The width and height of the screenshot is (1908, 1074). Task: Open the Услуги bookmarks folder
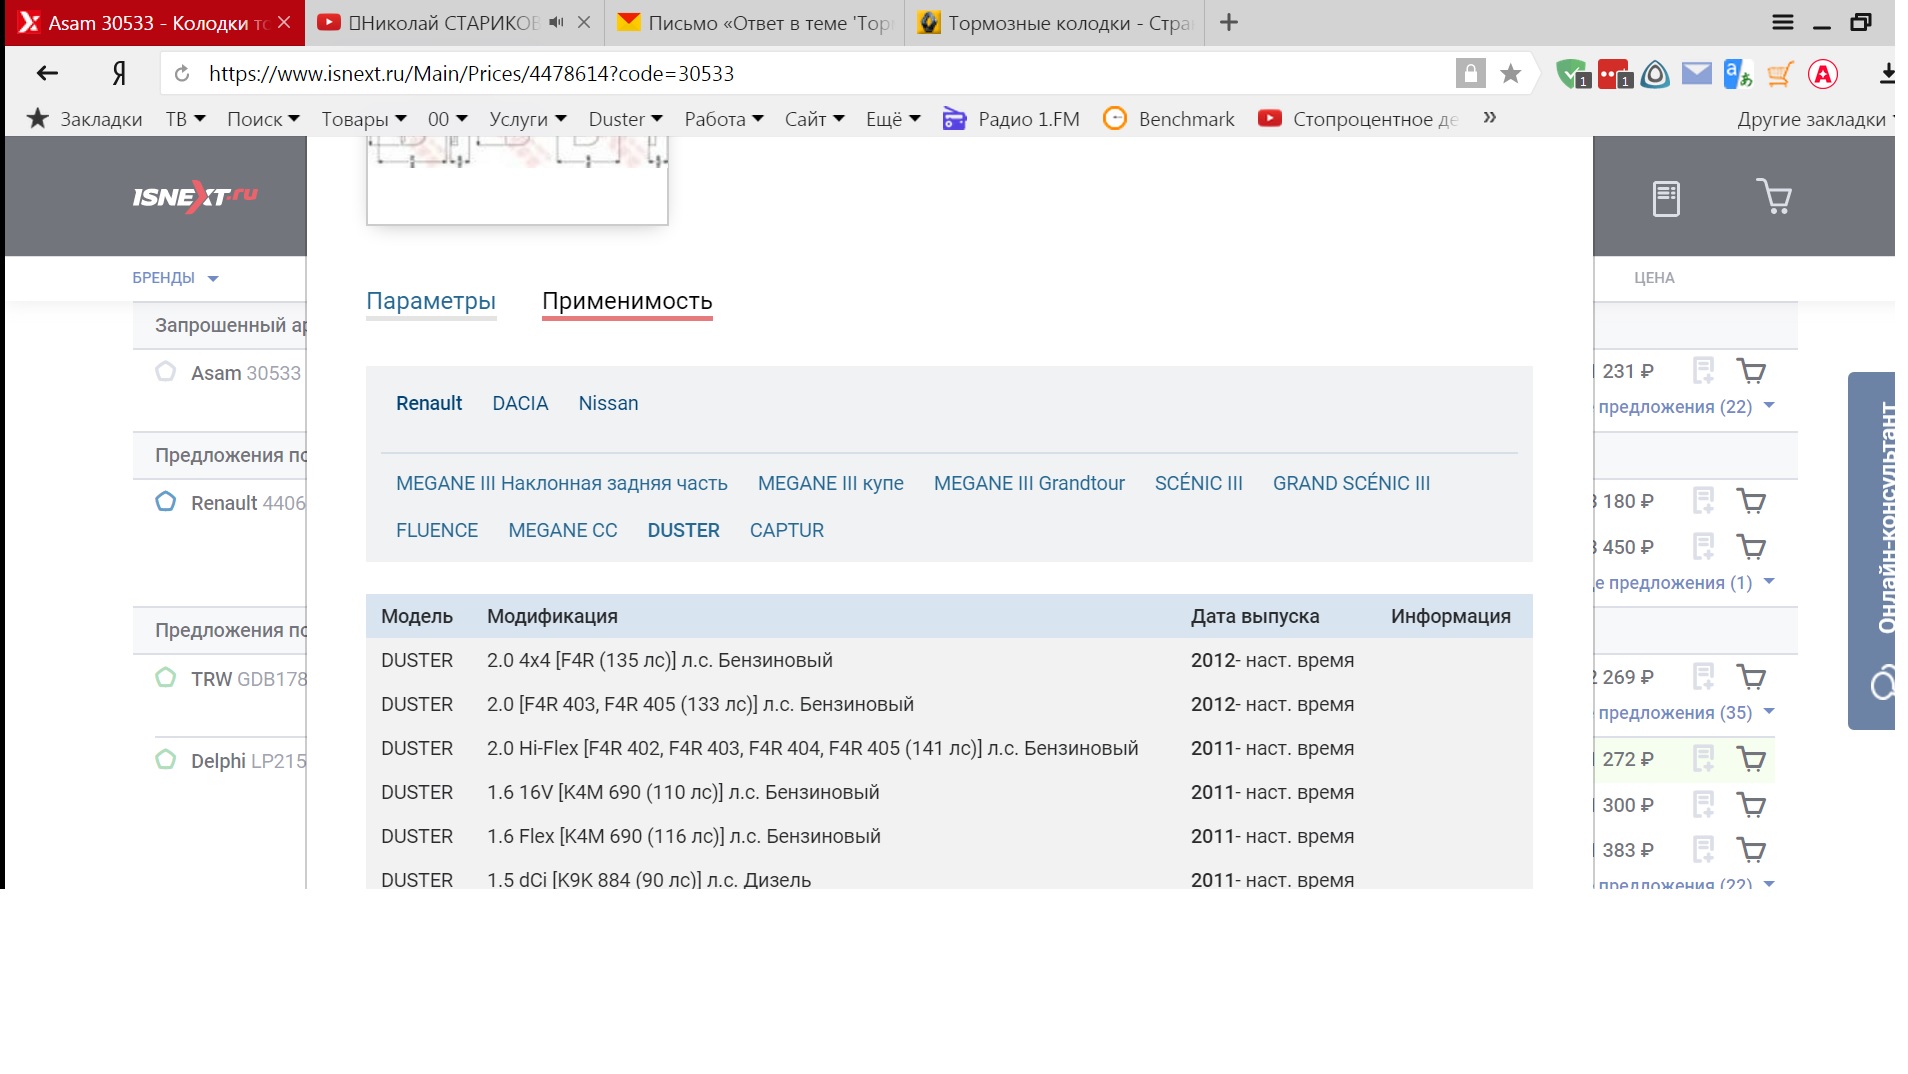(x=528, y=119)
